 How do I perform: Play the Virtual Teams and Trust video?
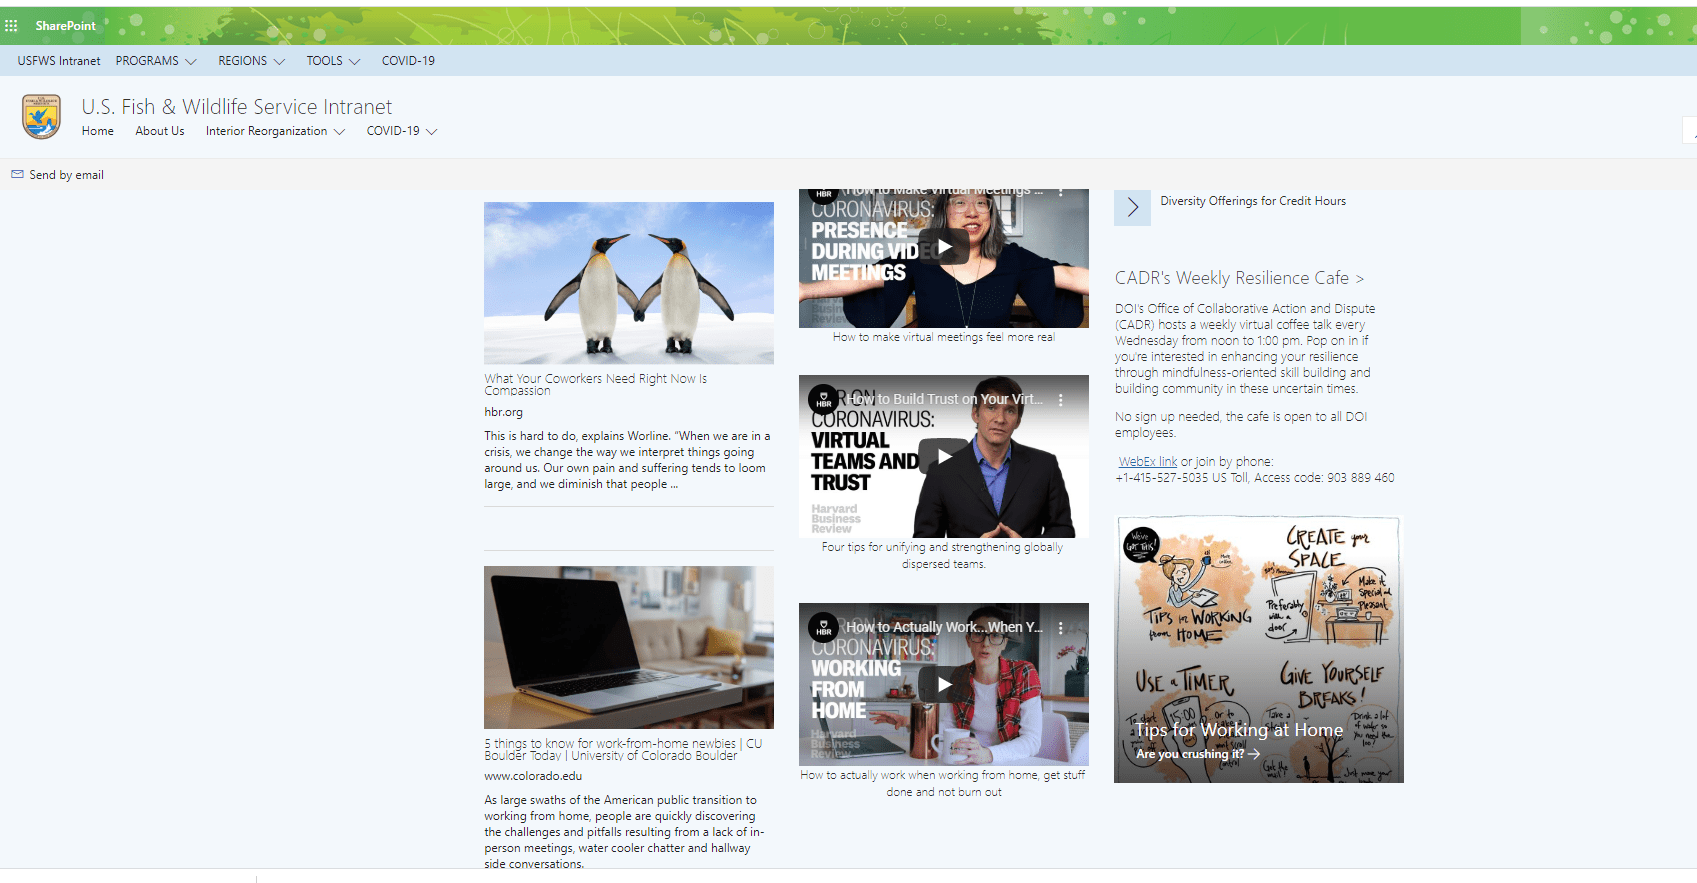click(x=944, y=456)
